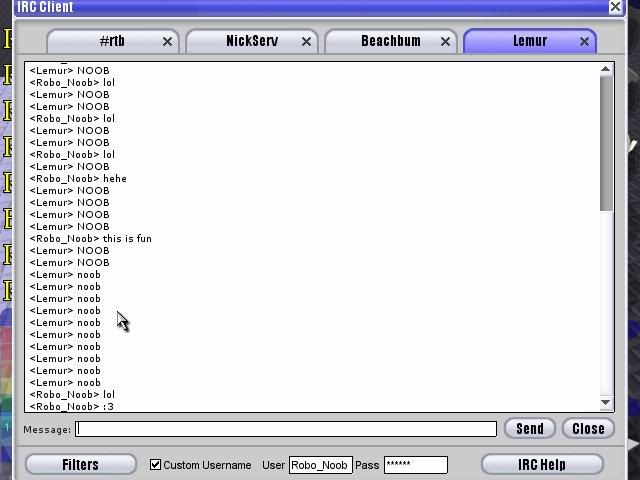Close the Beachbum tab with its X
This screenshot has width=640, height=480.
[446, 42]
